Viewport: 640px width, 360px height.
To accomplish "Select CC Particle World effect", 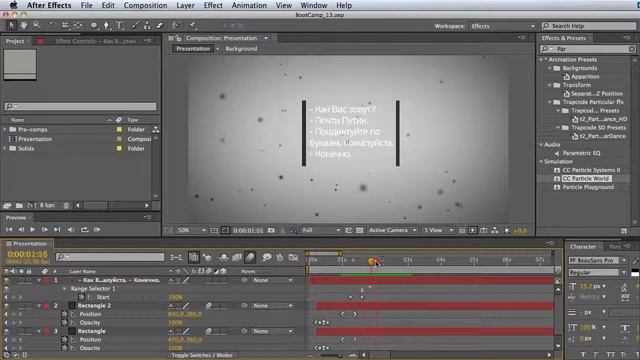I will coord(586,179).
